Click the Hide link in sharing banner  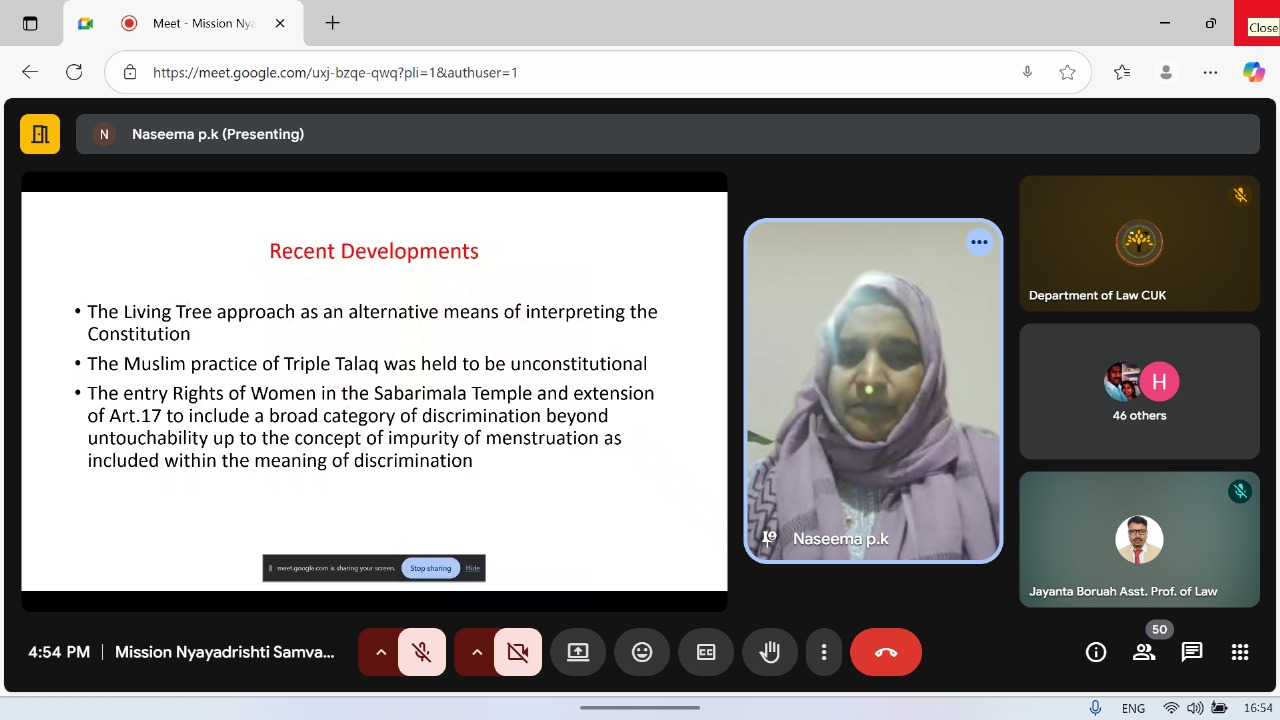point(473,568)
